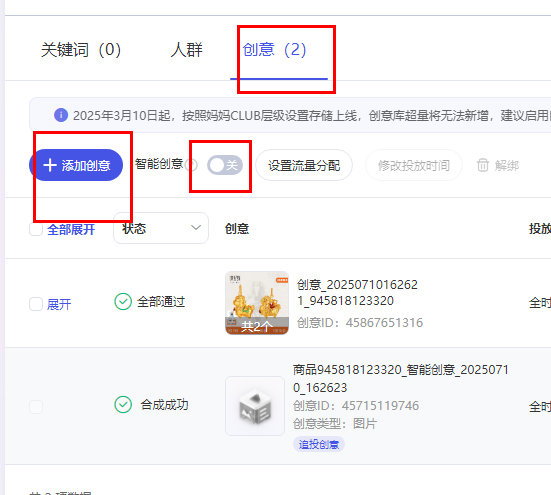The image size is (551, 495).
Task: Click the 设置流量分配 button
Action: tap(304, 165)
